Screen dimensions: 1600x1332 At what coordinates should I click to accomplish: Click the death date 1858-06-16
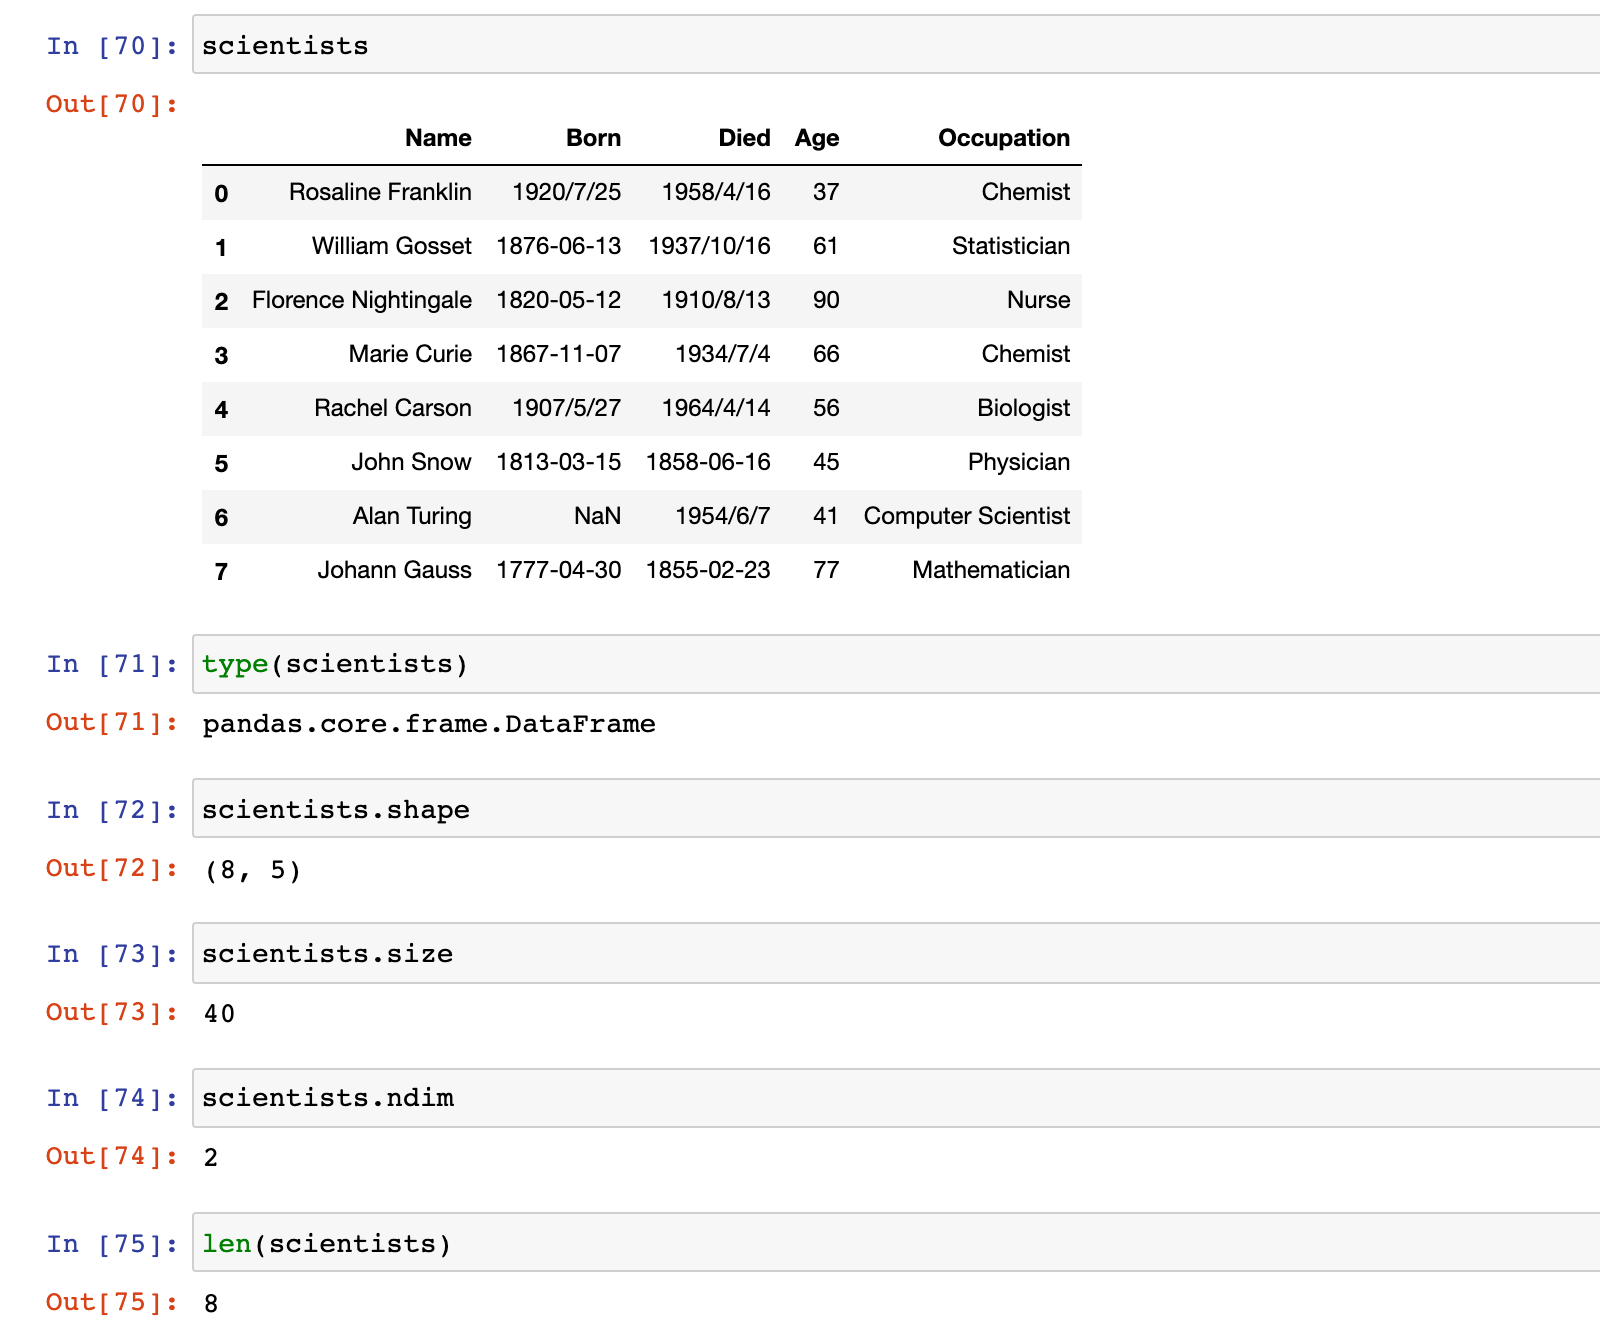708,462
